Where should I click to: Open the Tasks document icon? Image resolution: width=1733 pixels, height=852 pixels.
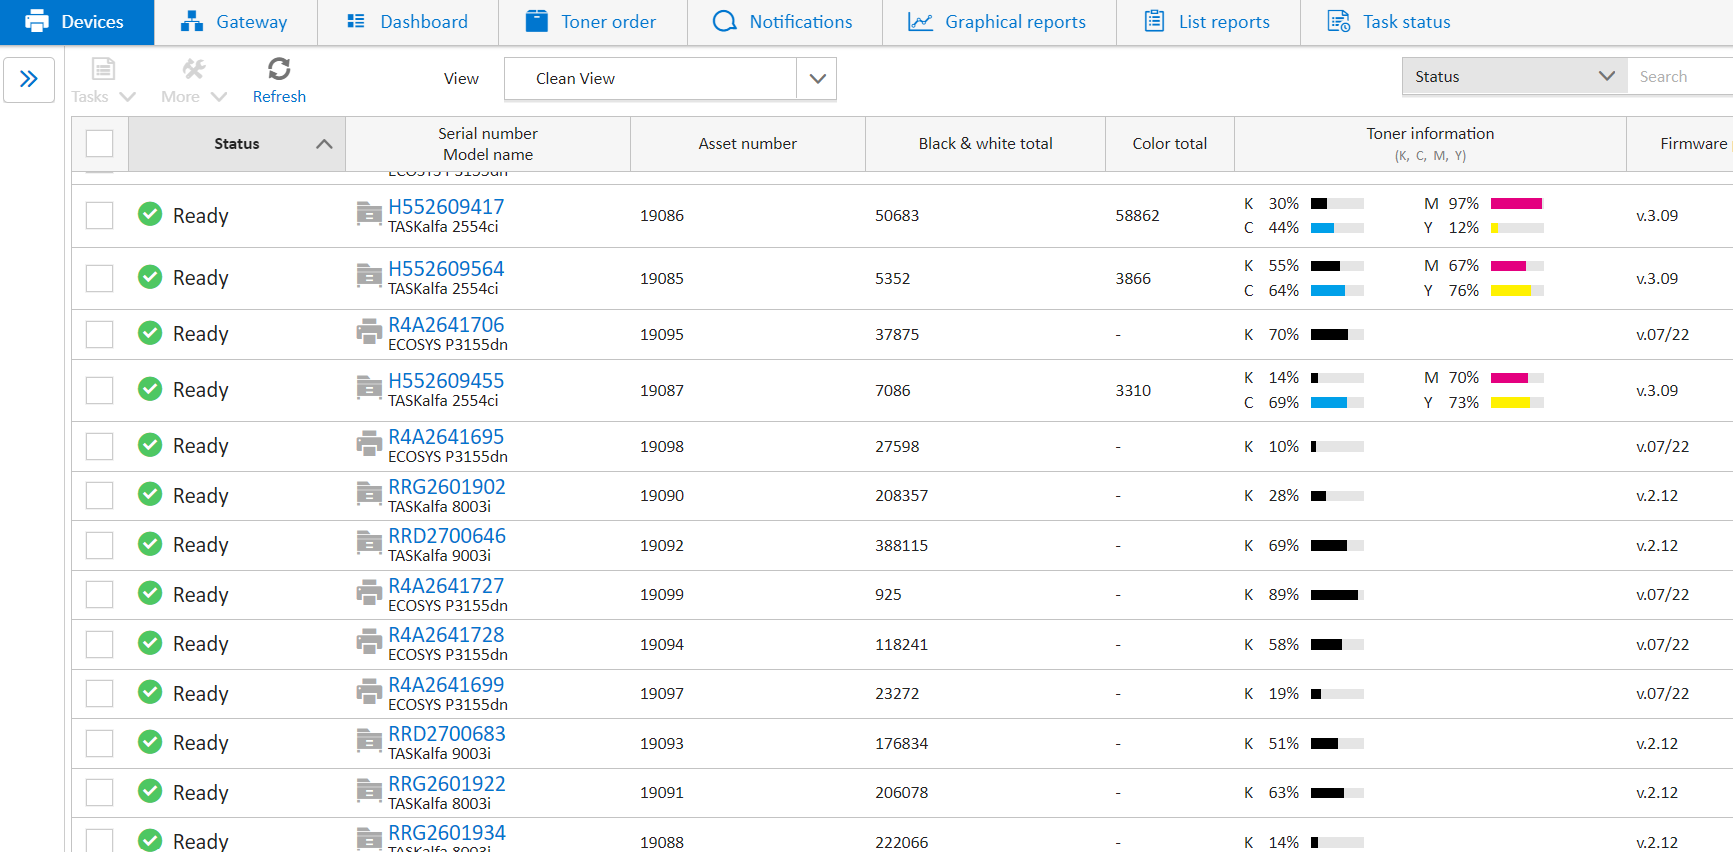click(103, 69)
